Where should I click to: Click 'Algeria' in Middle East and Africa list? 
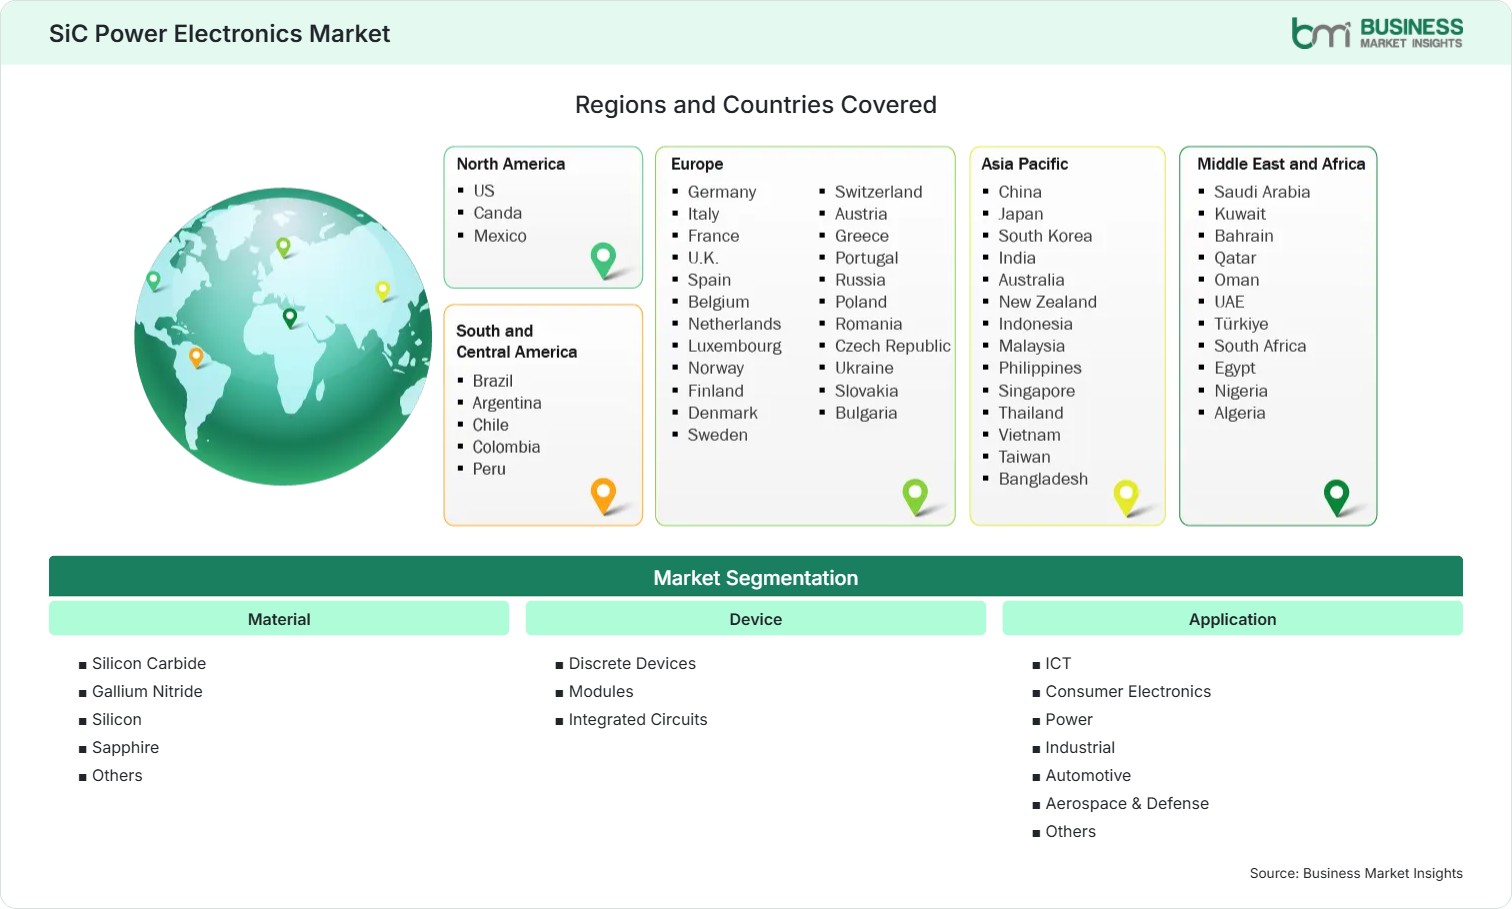pos(1240,413)
